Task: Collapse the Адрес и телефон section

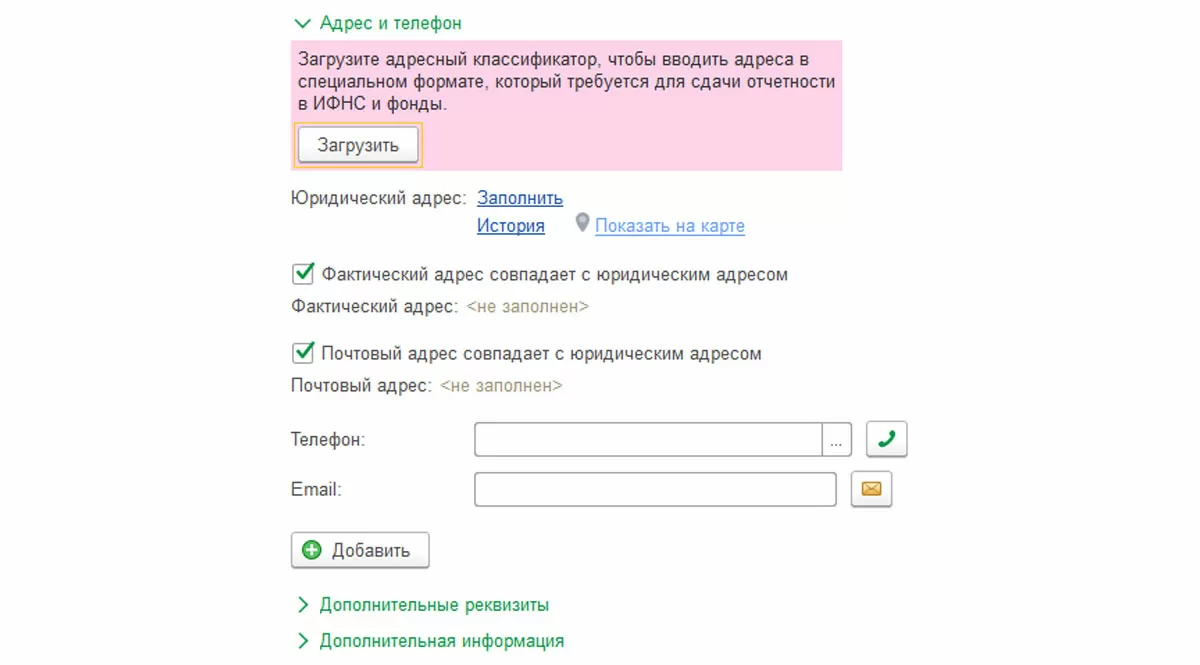Action: [x=303, y=23]
